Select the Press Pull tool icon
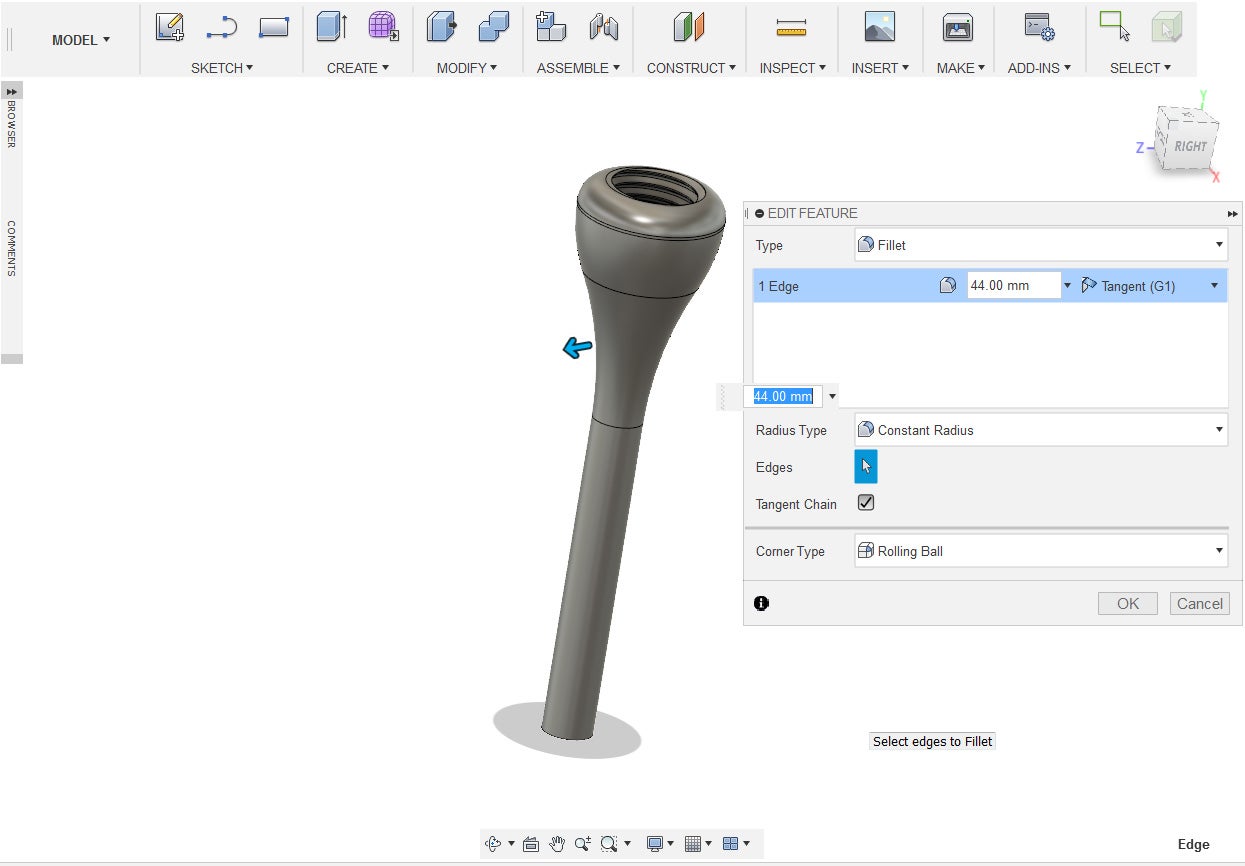Image resolution: width=1245 pixels, height=866 pixels. [x=441, y=27]
